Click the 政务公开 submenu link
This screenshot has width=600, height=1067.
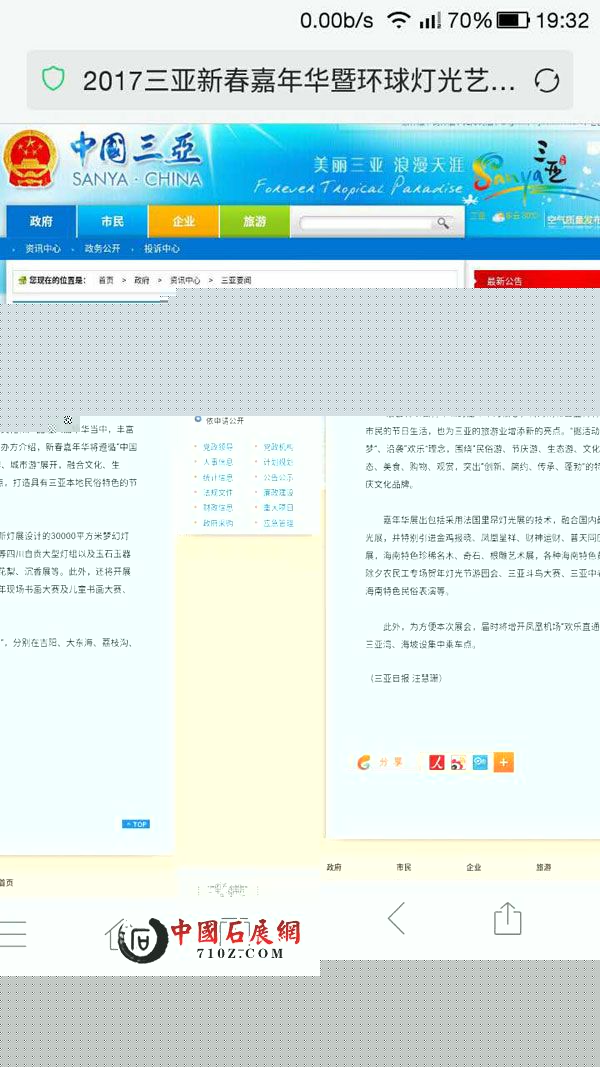pos(102,248)
